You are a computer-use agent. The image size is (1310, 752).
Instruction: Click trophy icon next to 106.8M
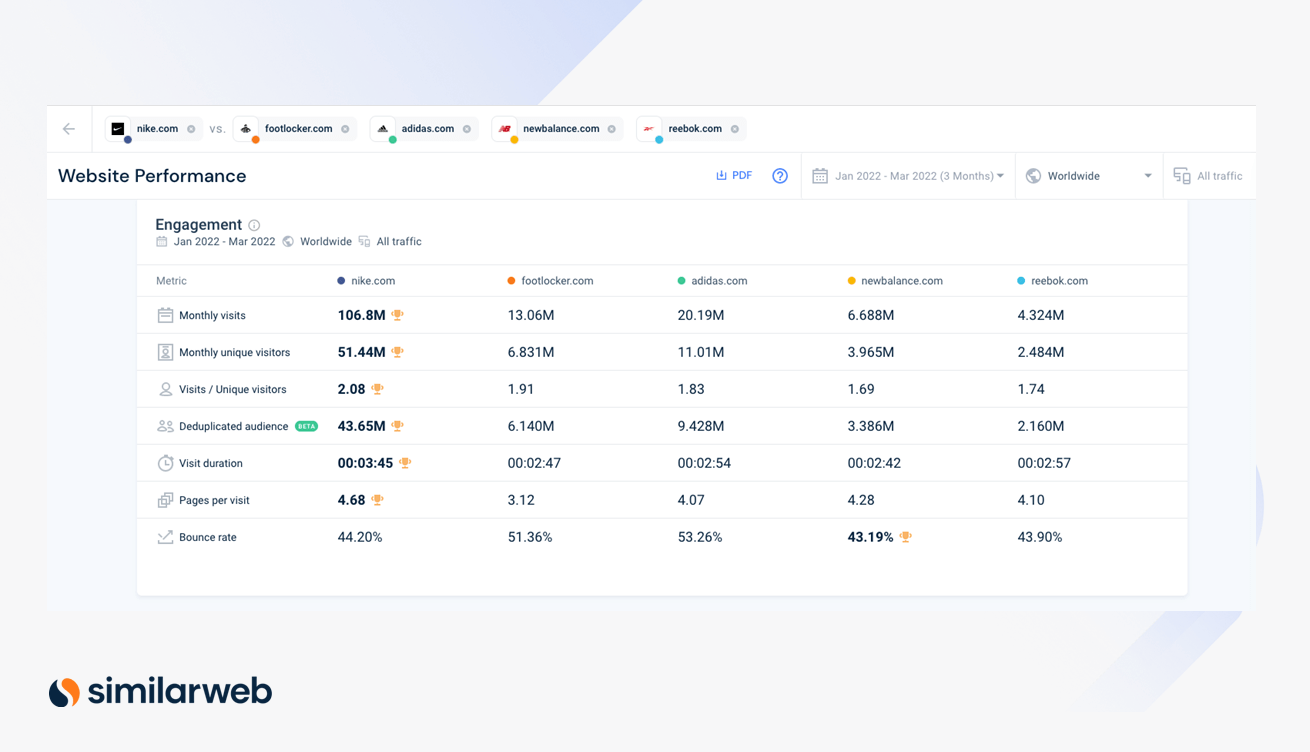[397, 315]
